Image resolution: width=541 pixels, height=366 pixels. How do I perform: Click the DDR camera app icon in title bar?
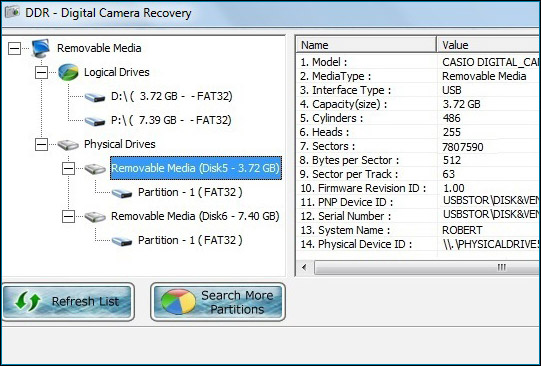coord(12,13)
